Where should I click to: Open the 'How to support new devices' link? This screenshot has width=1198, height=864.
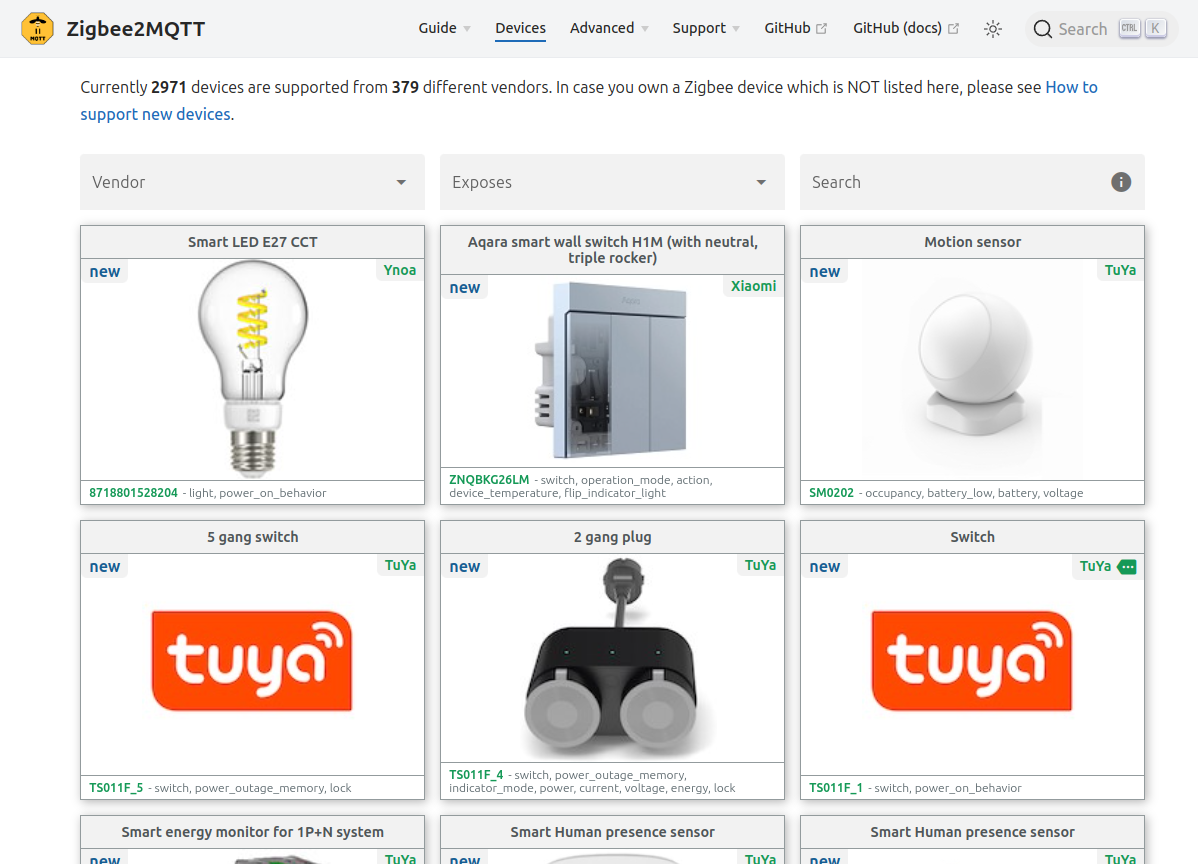pos(589,100)
